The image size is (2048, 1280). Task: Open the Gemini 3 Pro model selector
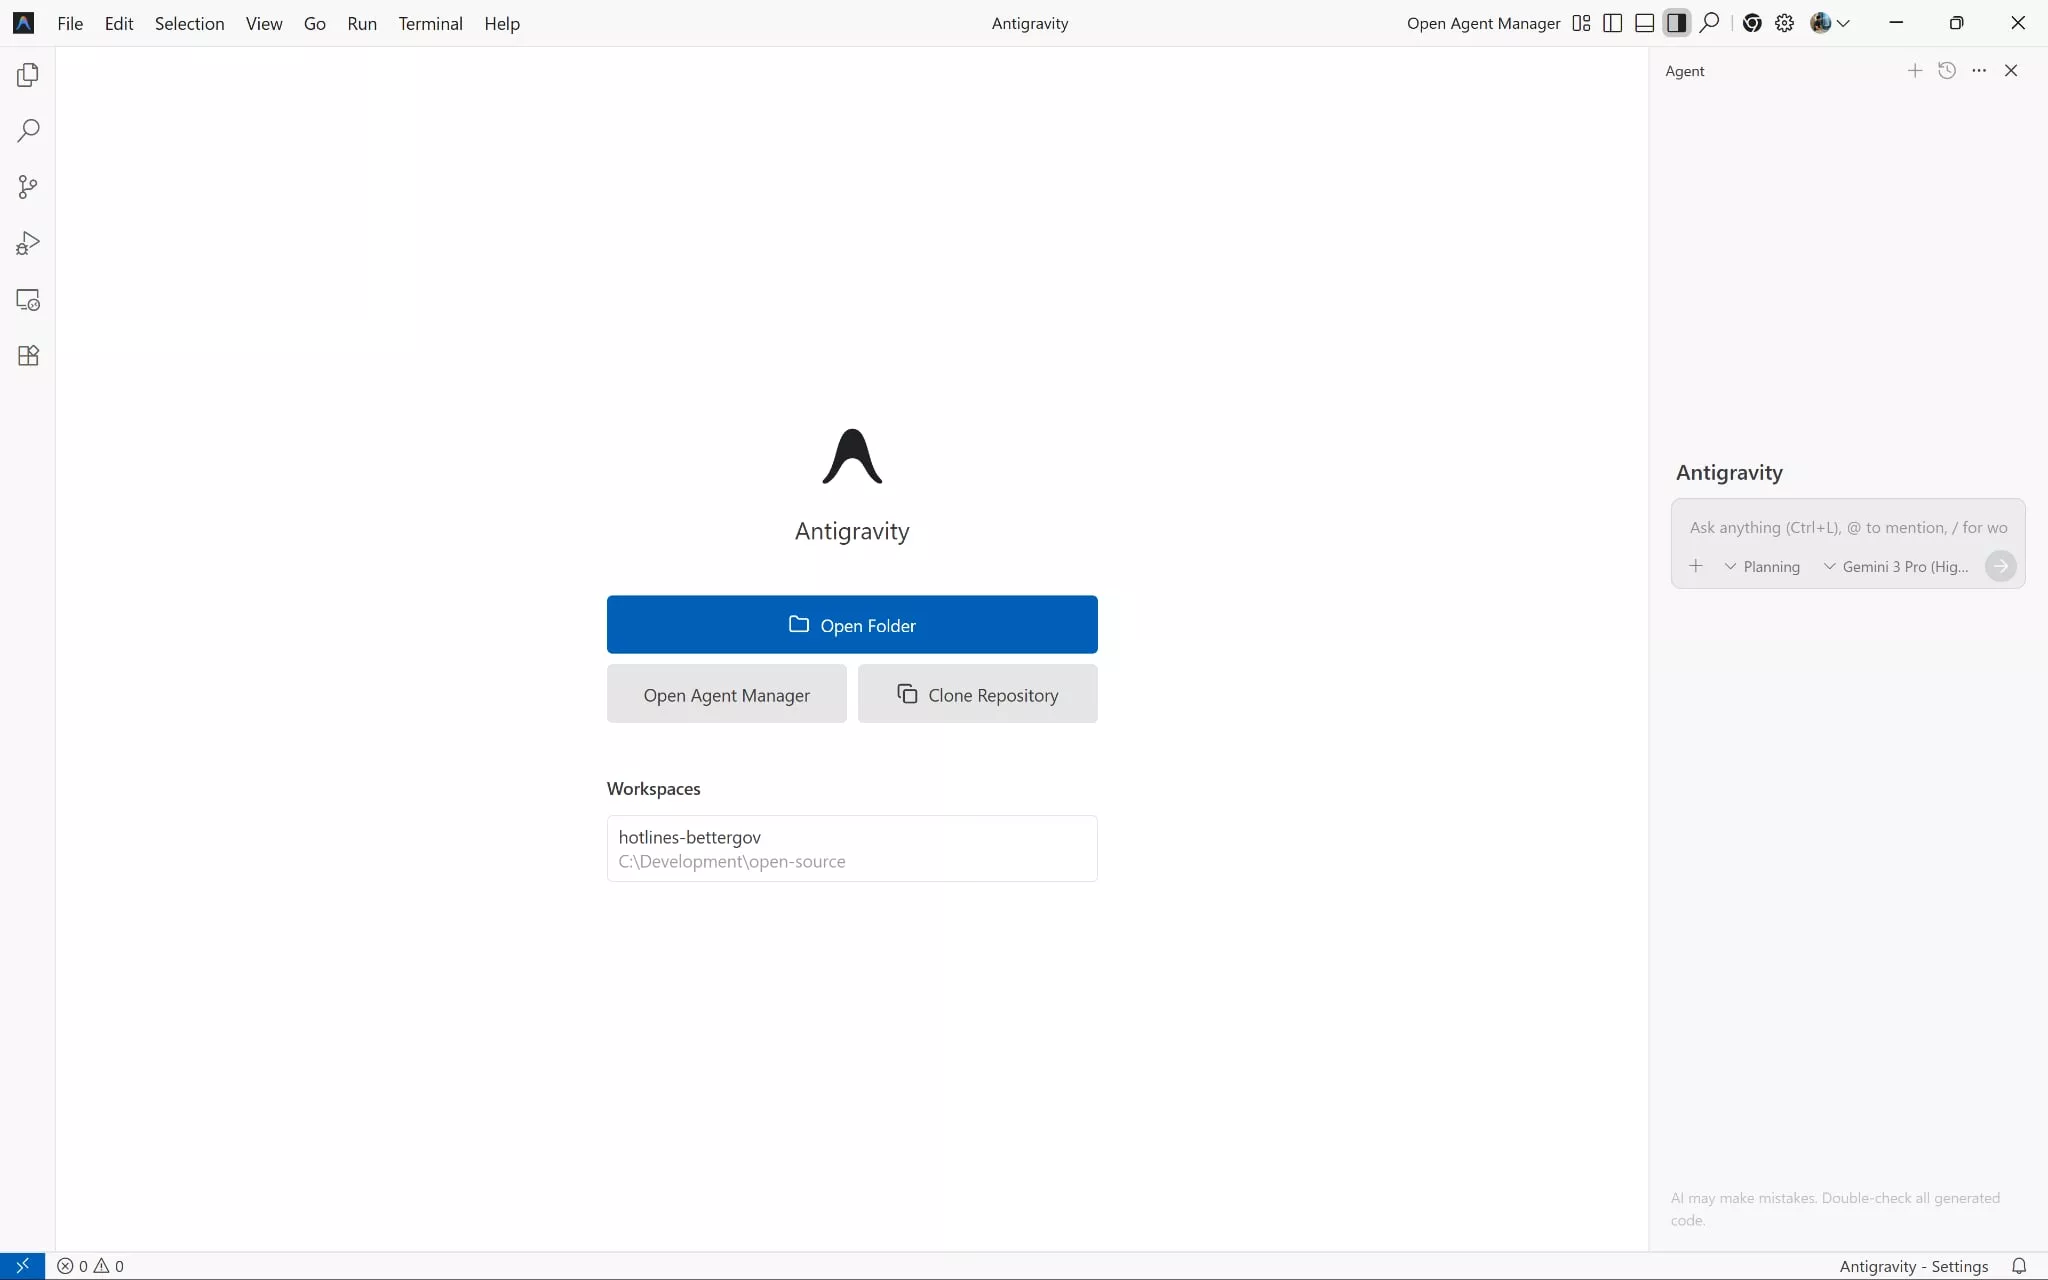1893,566
